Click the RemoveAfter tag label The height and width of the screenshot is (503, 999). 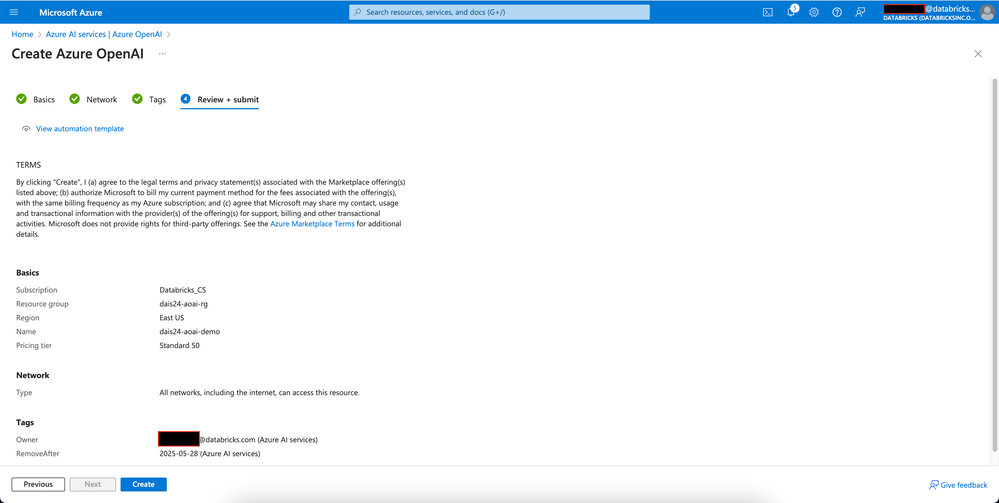tap(38, 454)
